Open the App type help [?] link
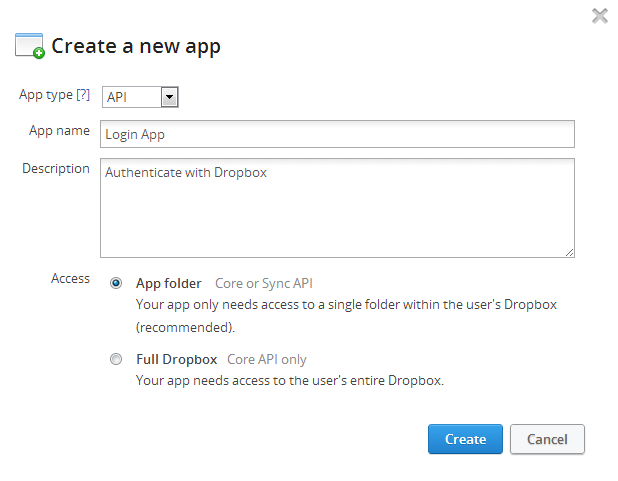The width and height of the screenshot is (618, 481). click(83, 95)
